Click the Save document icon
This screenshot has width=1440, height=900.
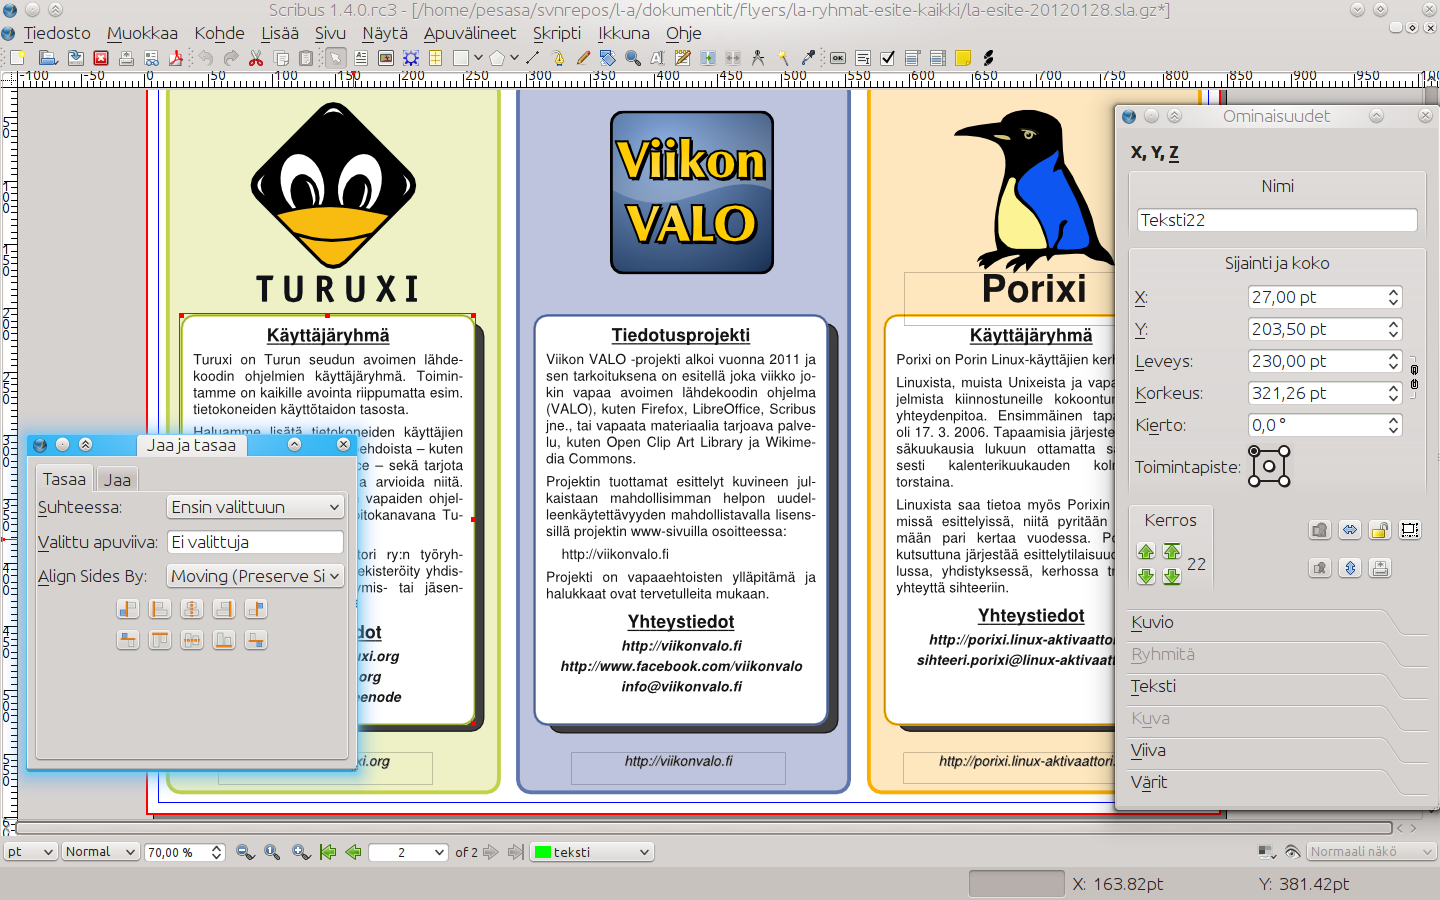(75, 58)
